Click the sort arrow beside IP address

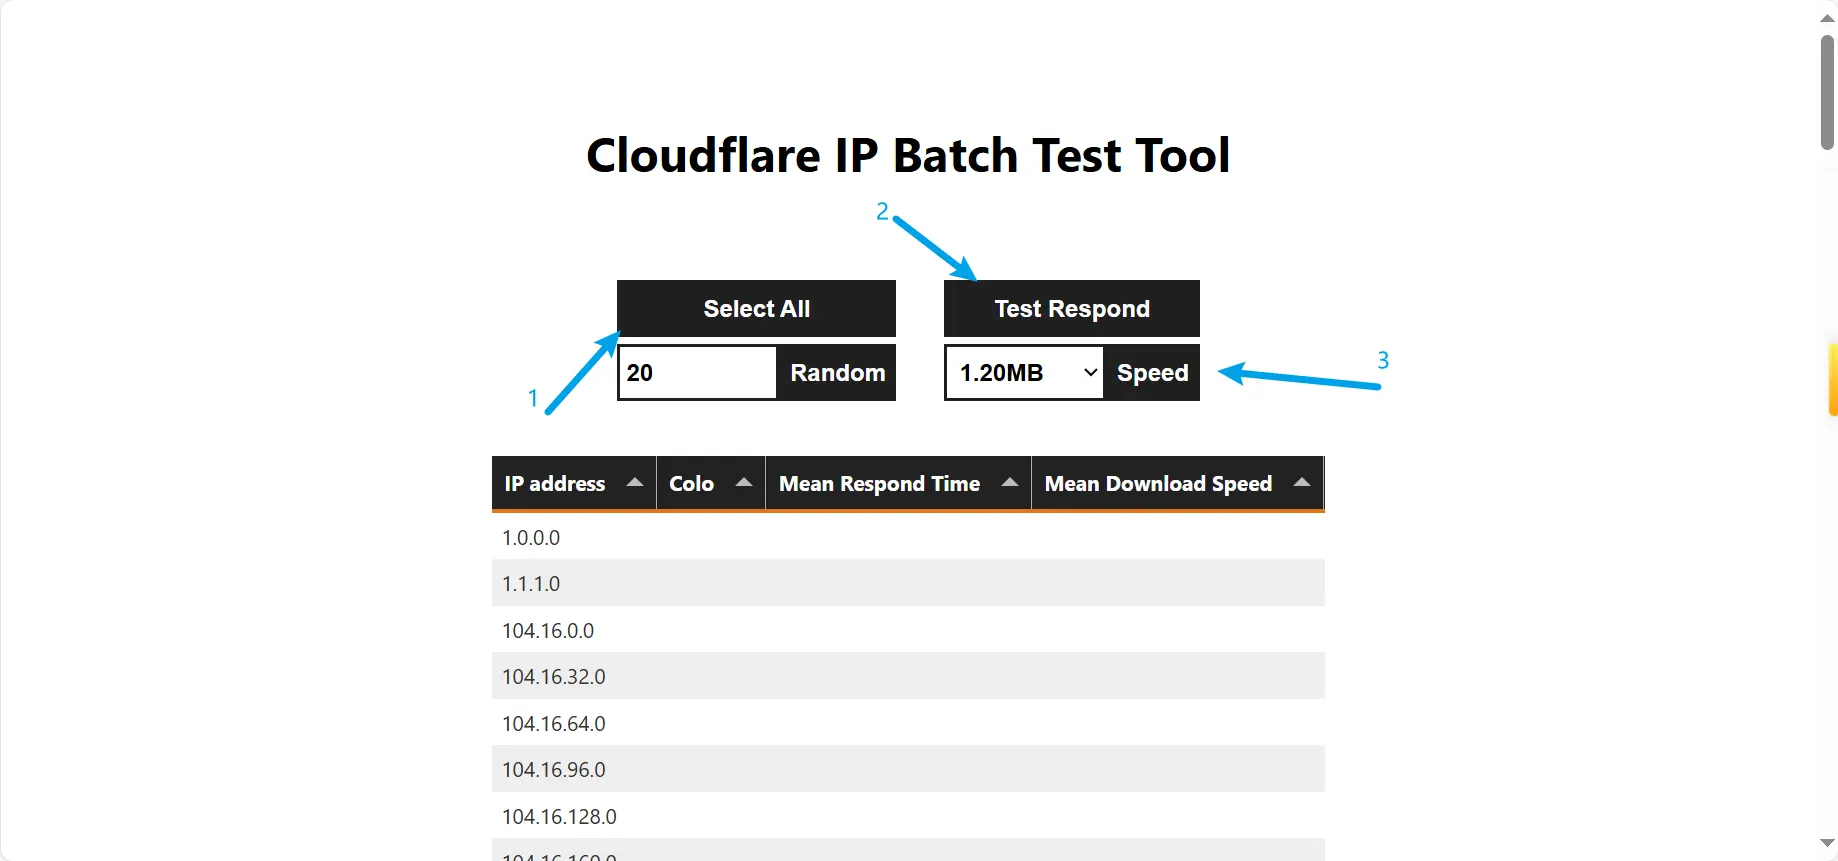(634, 482)
